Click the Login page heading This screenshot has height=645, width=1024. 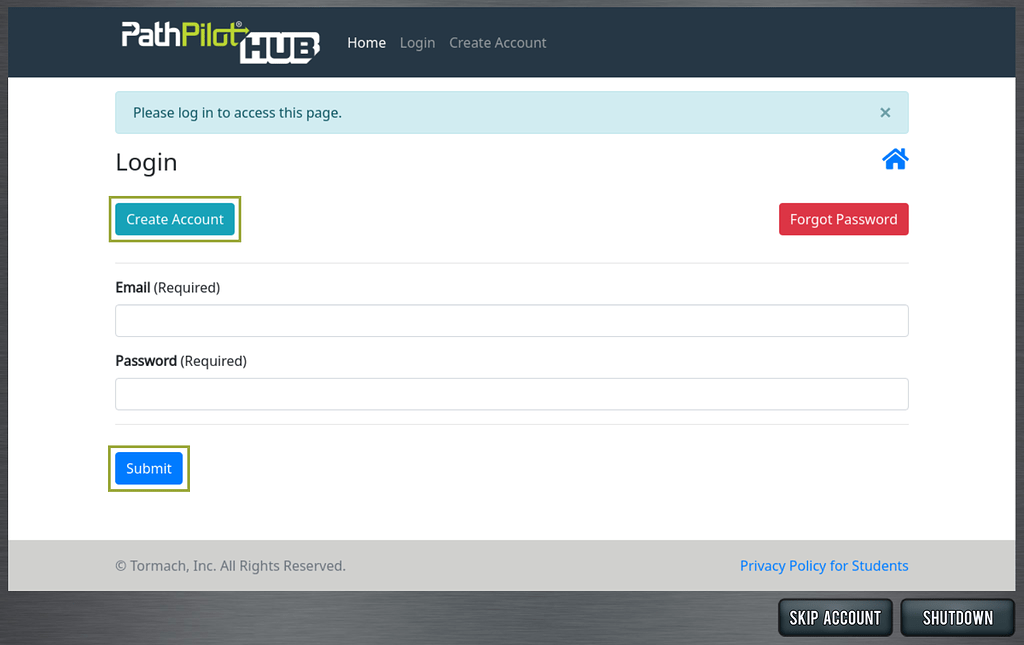pos(146,162)
